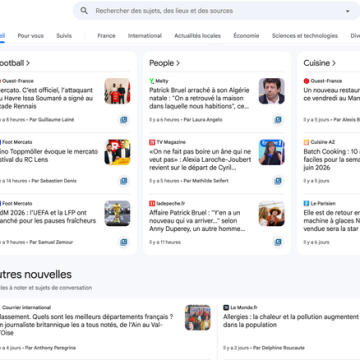The image size is (360, 360).
Task: Click Par Delphine Roucaute author text
Action: click(x=279, y=348)
